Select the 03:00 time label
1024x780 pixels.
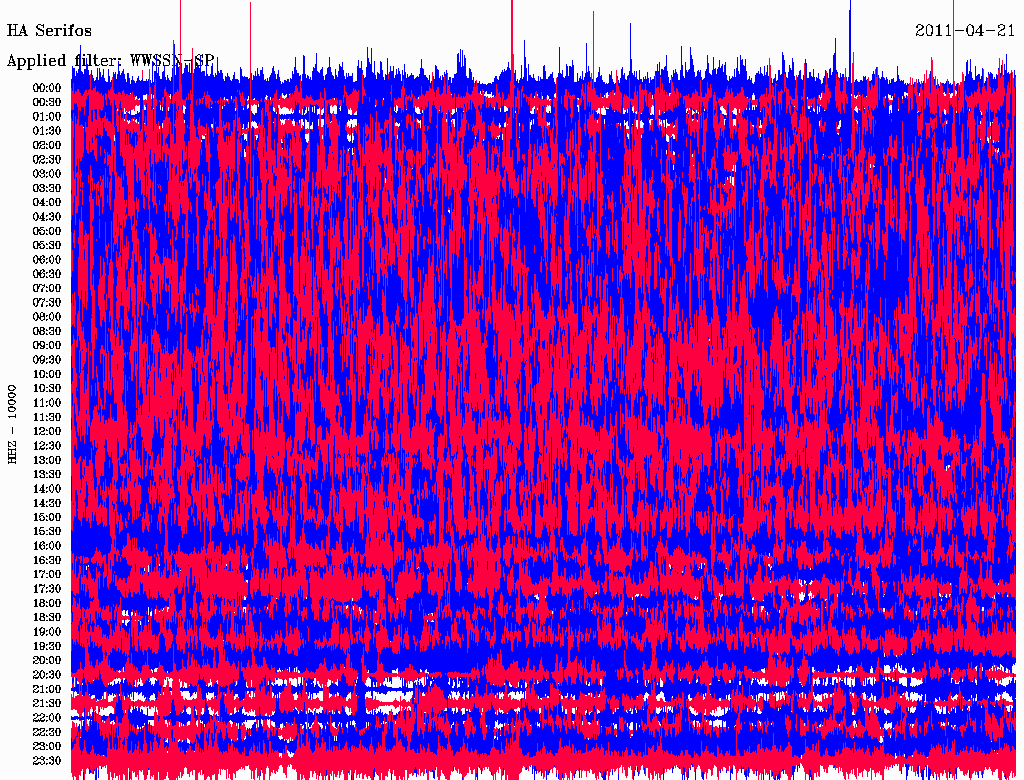tap(47, 174)
